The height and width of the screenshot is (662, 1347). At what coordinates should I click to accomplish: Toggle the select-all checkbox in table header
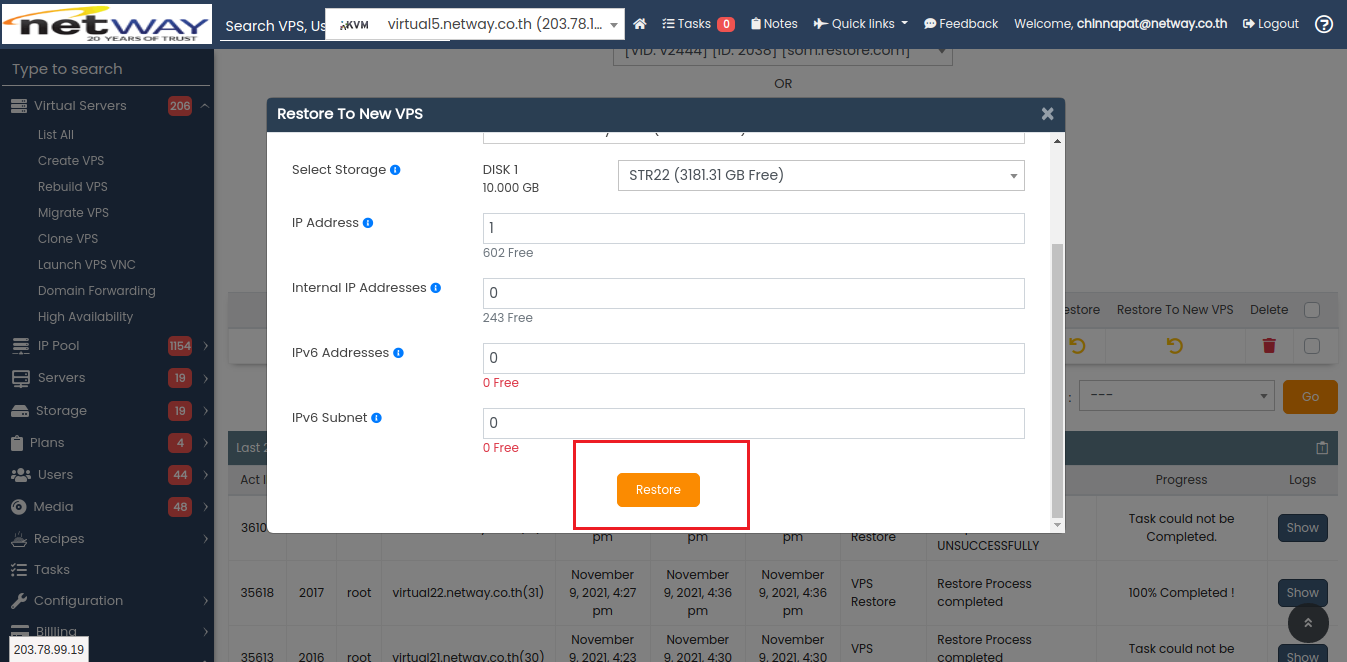coord(1312,310)
